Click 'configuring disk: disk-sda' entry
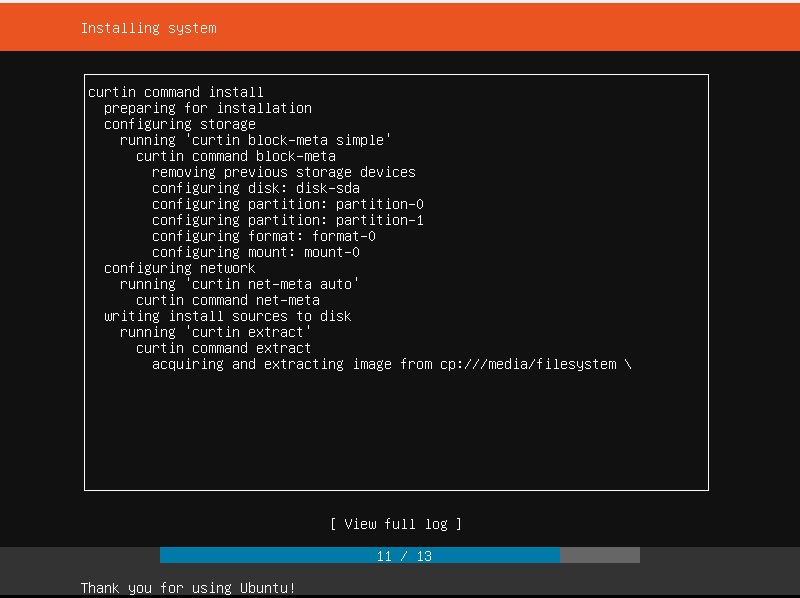 [x=256, y=188]
